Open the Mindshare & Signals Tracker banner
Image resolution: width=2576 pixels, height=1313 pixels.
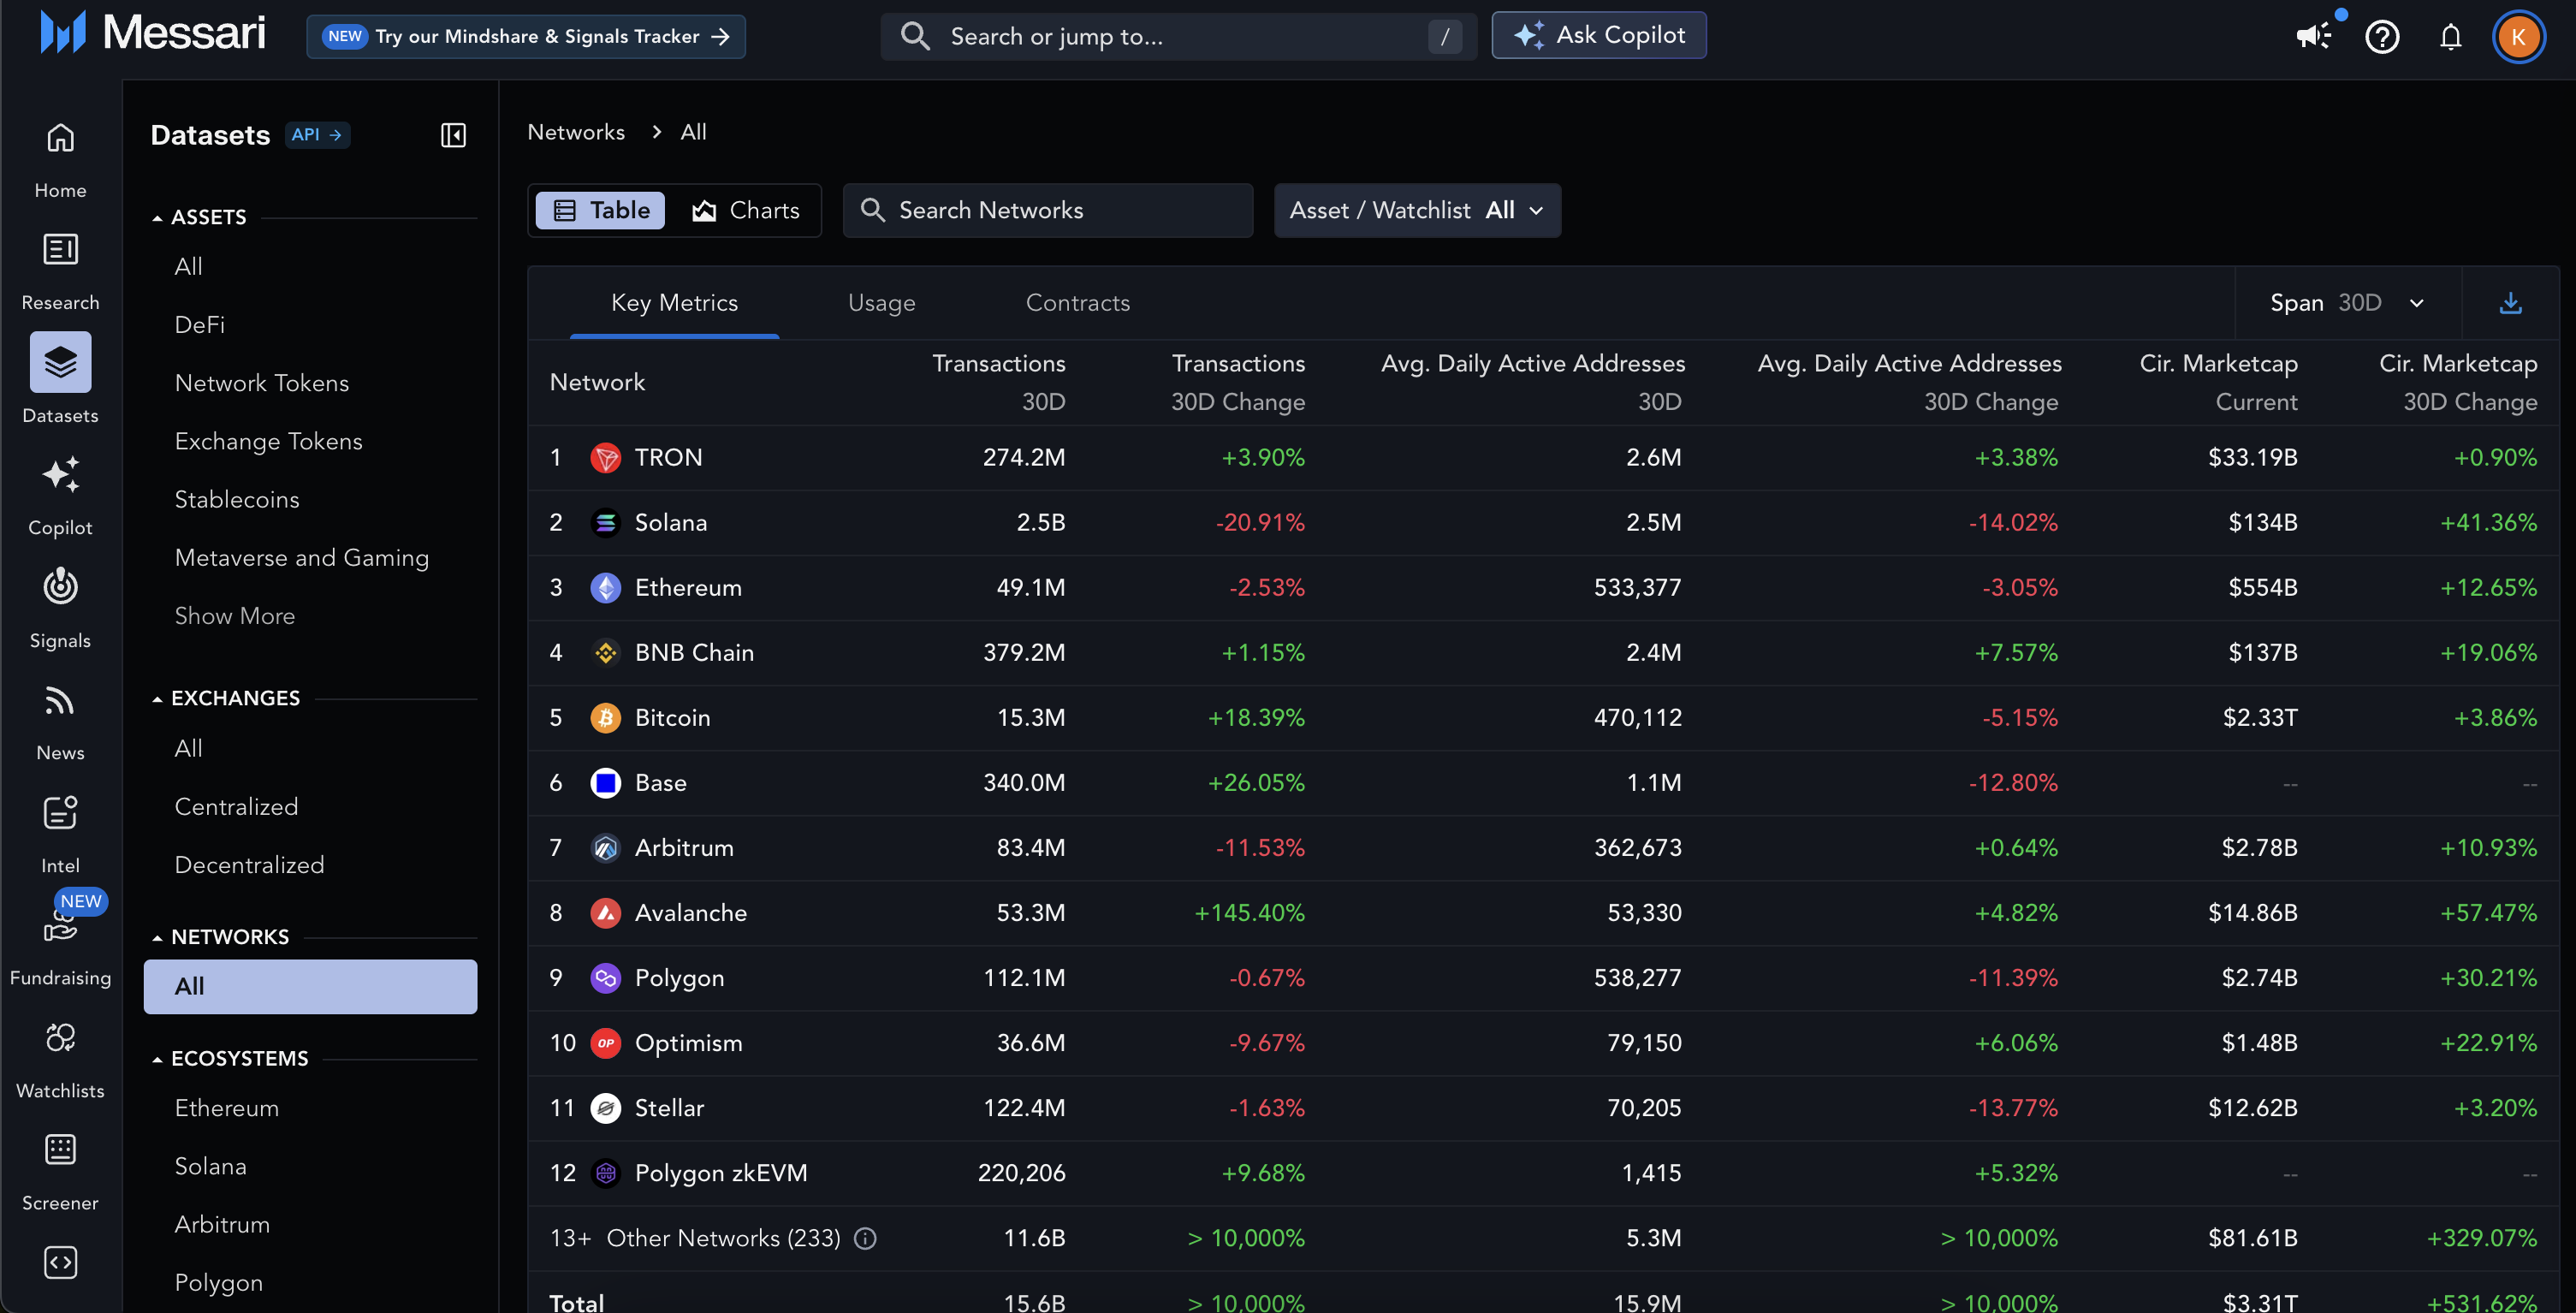click(x=526, y=37)
